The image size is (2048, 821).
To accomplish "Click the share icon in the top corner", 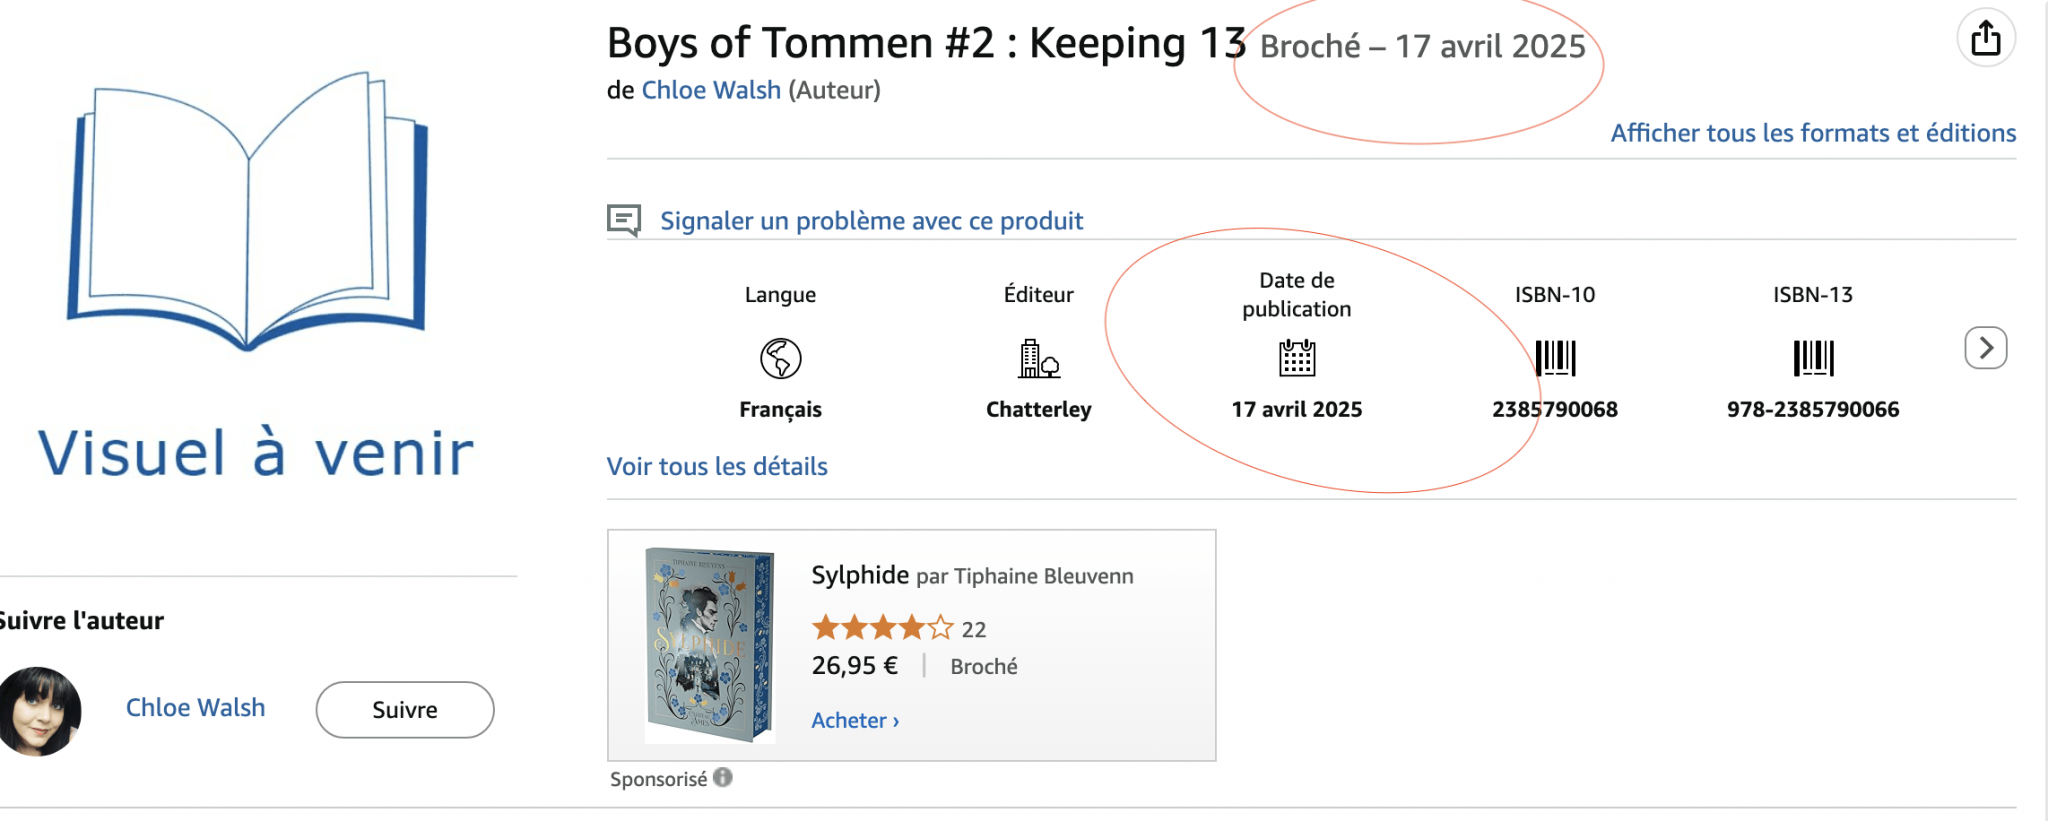I will pyautogui.click(x=1986, y=38).
